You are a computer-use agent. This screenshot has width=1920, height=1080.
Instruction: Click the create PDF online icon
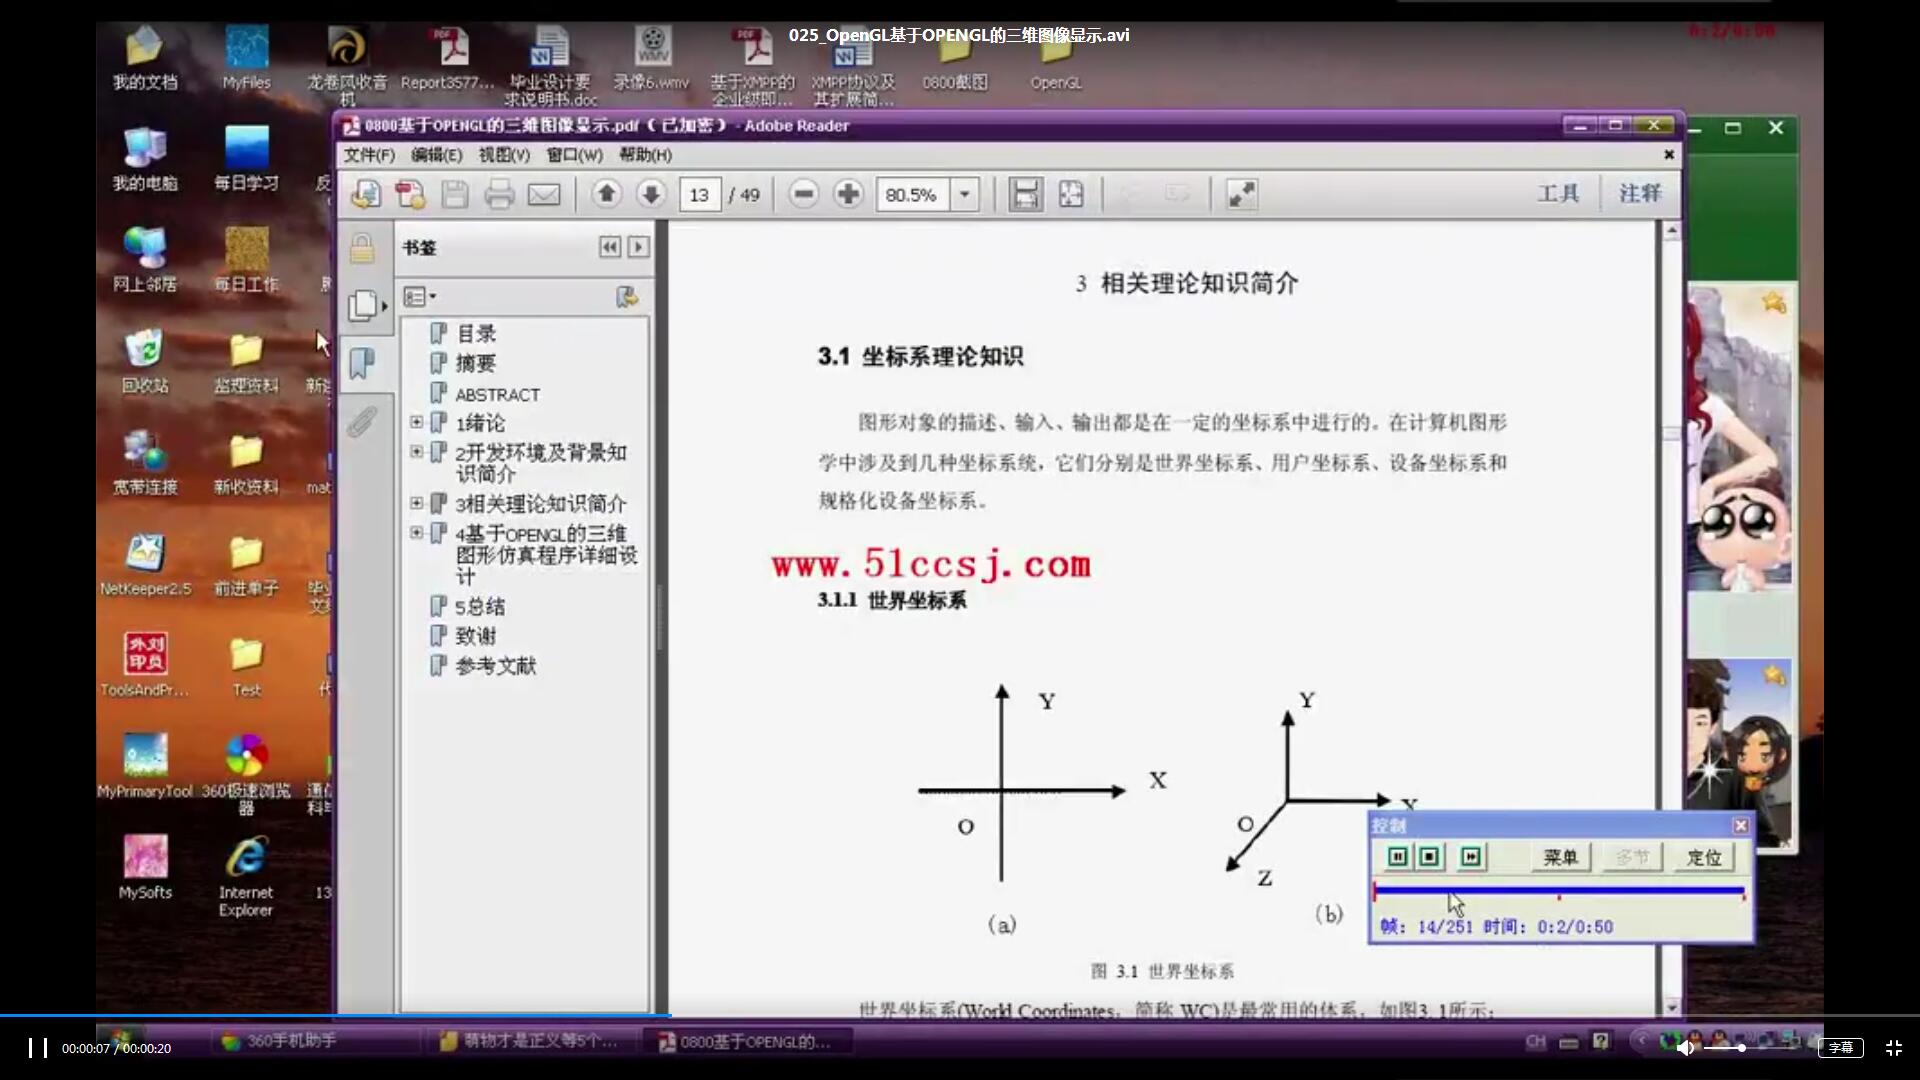pyautogui.click(x=410, y=194)
